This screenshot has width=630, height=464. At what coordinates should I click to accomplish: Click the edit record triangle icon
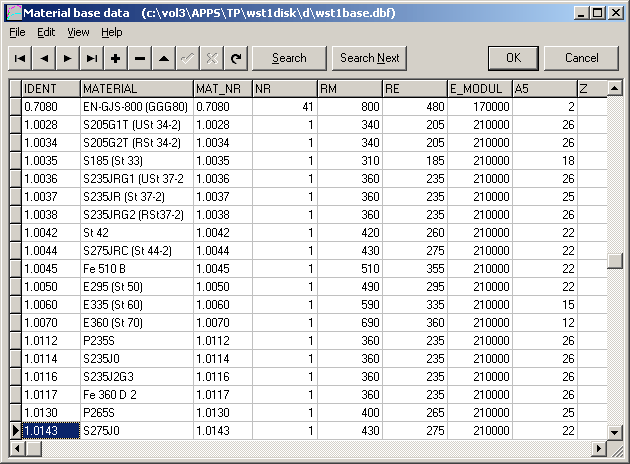coord(164,58)
